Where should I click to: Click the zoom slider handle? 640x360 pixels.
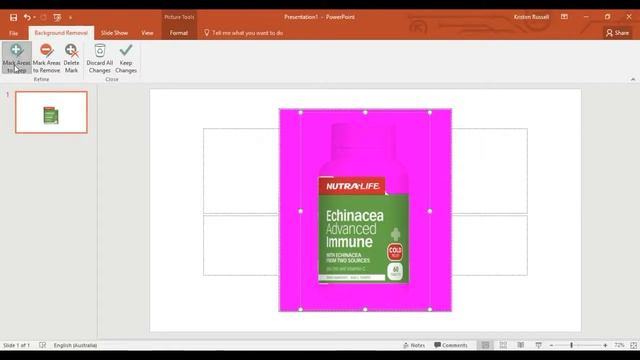tap(571, 345)
